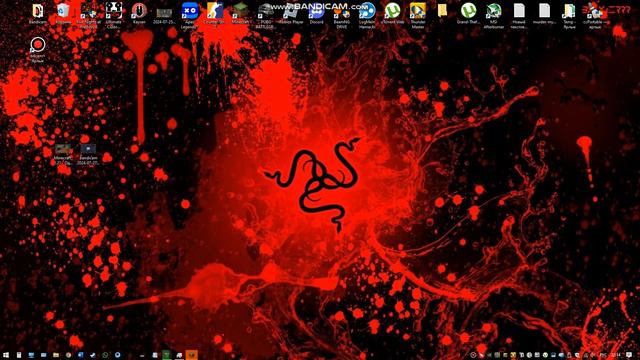
Task: Select the murder my... text file
Action: click(544, 13)
